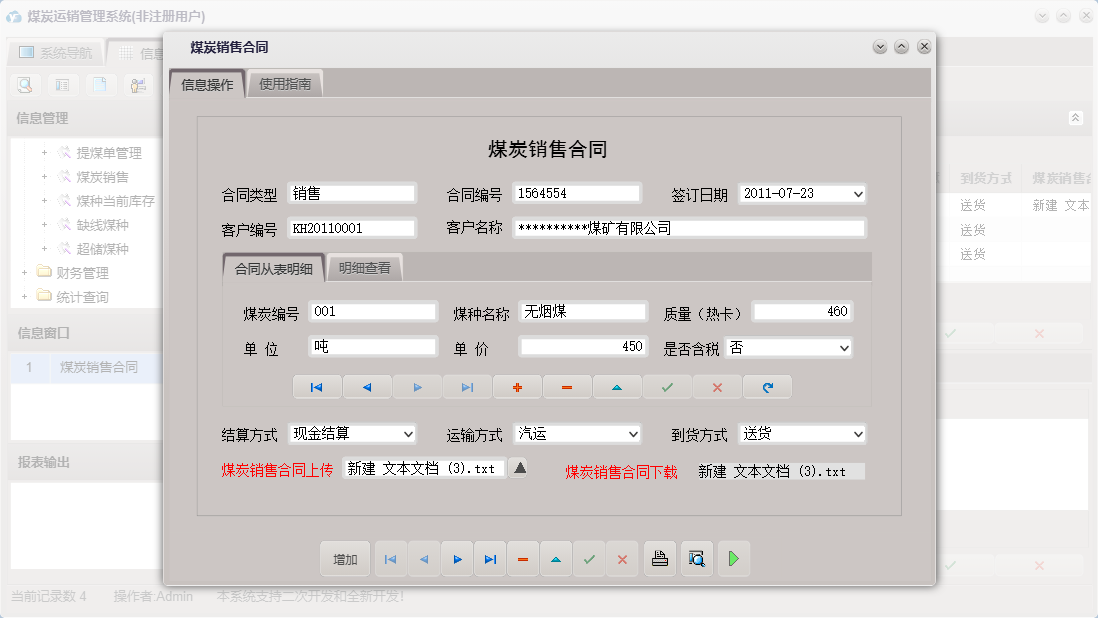
Task: Jump to first record using the first-record arrow
Action: coord(317,386)
